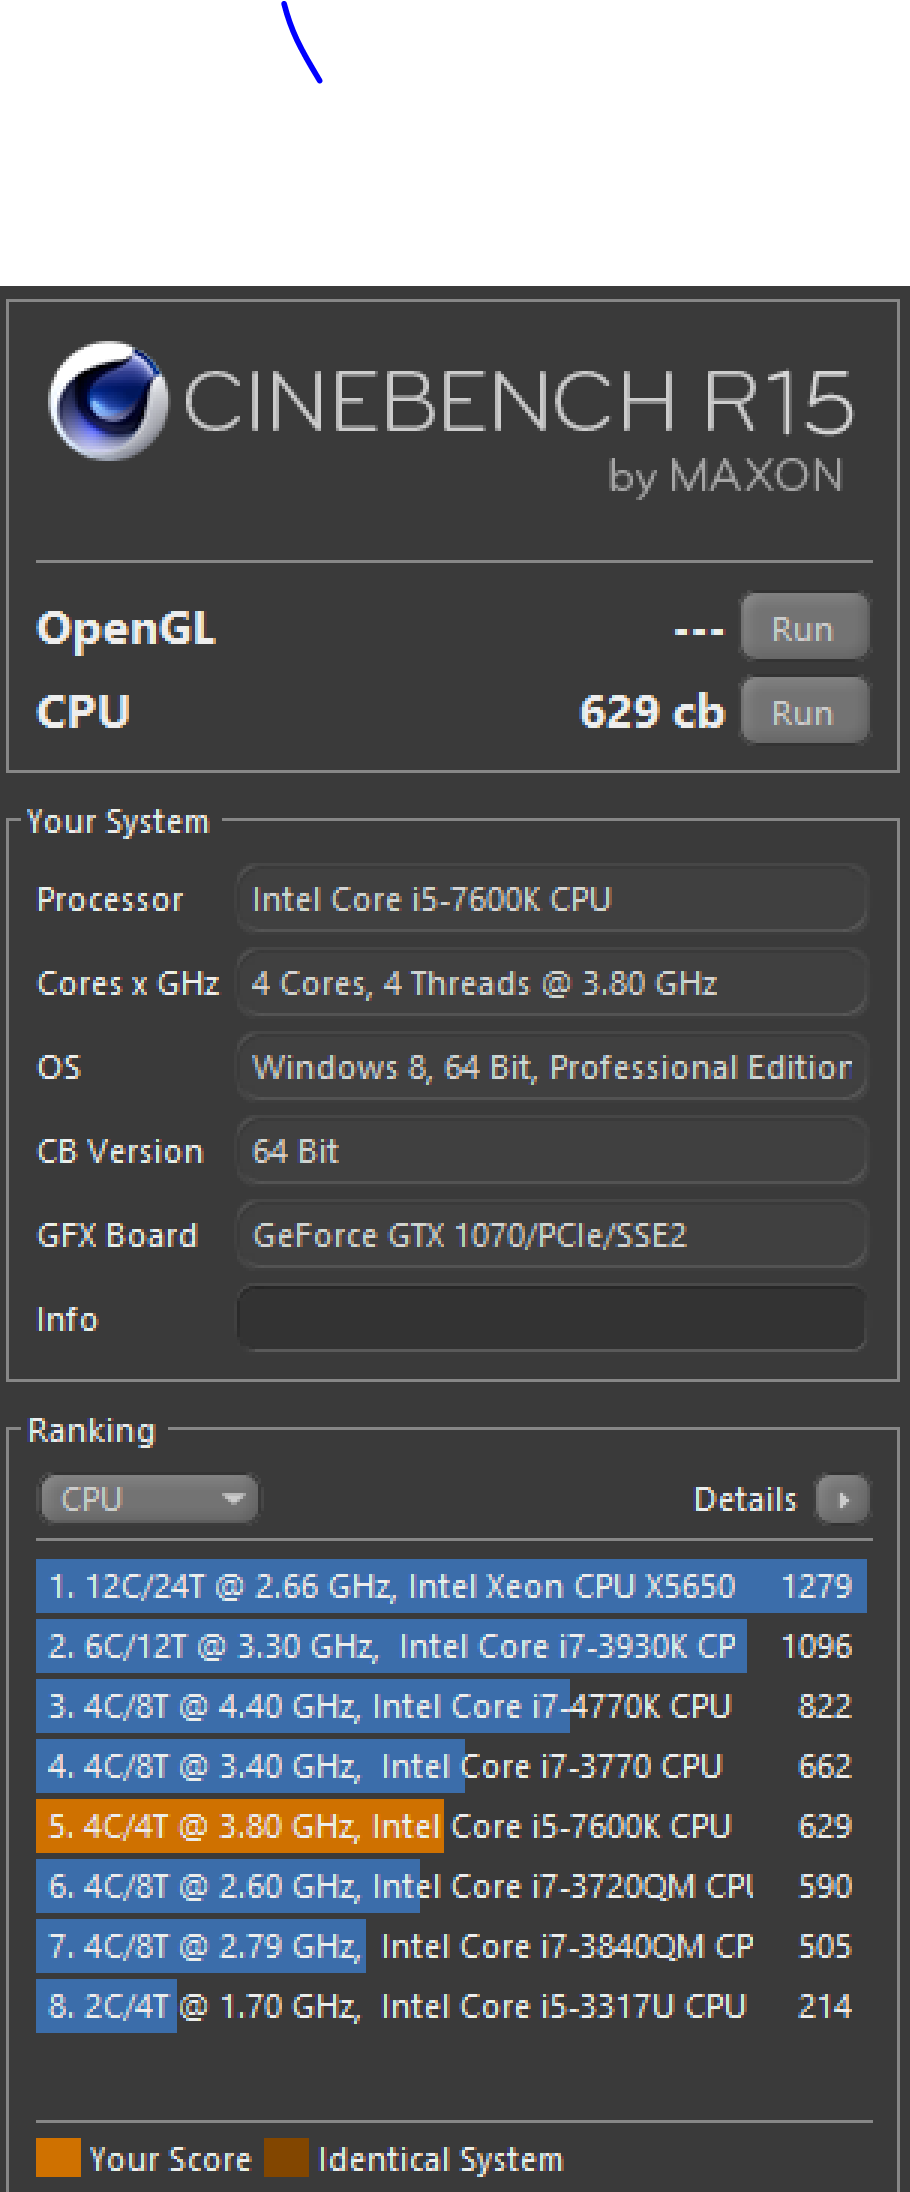Select your i5-7600K score row
910x2192 pixels.
tap(451, 1826)
